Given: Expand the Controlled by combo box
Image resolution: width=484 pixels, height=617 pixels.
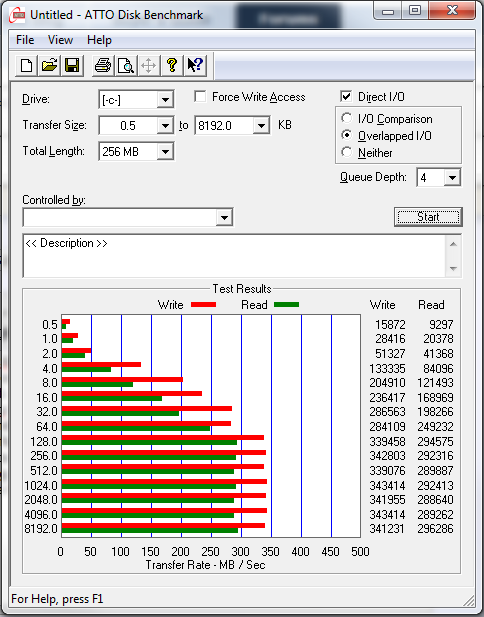Looking at the screenshot, I should pos(224,217).
